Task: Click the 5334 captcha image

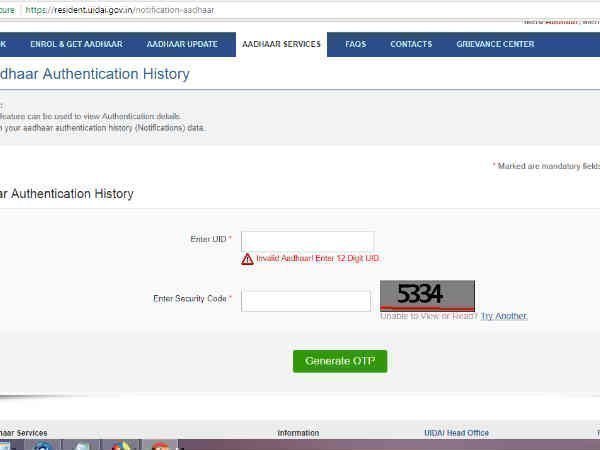Action: 427,295
